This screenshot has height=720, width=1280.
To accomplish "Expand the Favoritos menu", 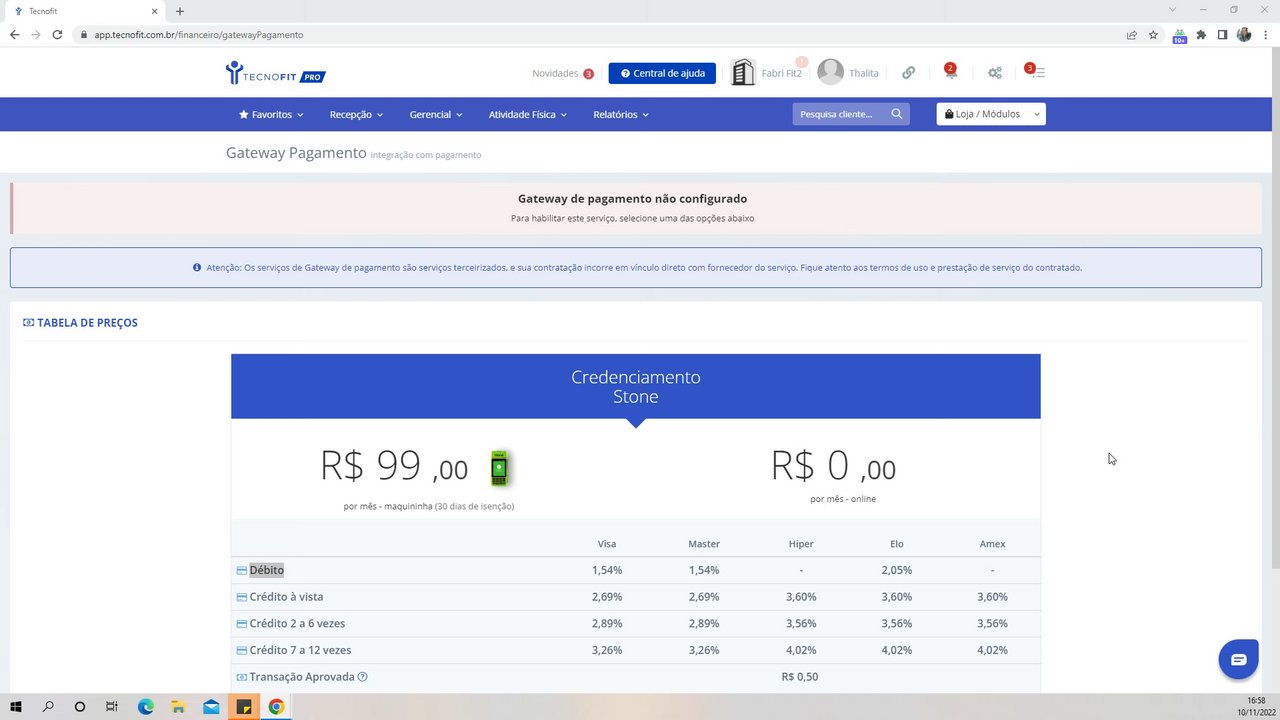I will point(271,114).
